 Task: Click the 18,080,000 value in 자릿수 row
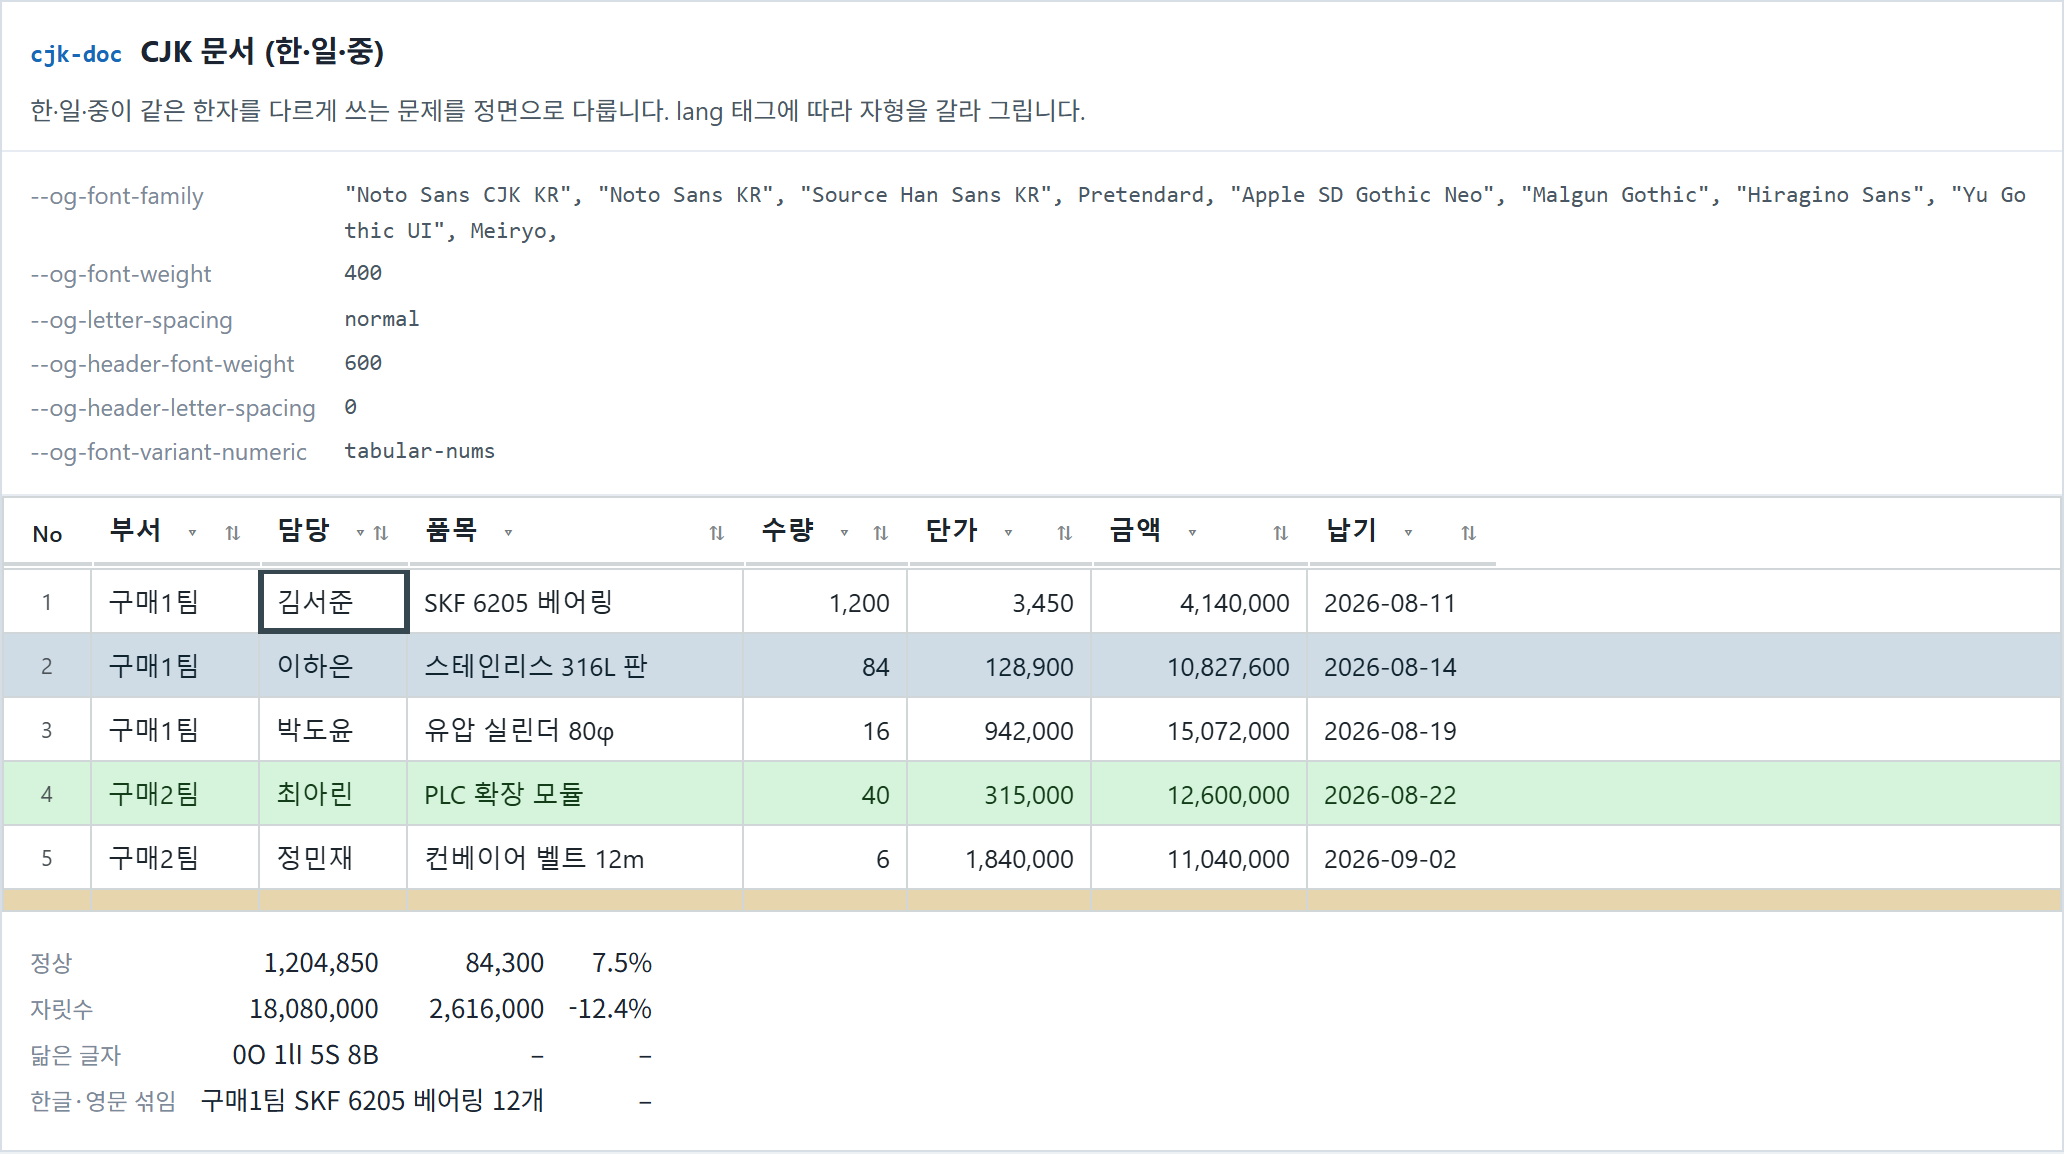[313, 1009]
